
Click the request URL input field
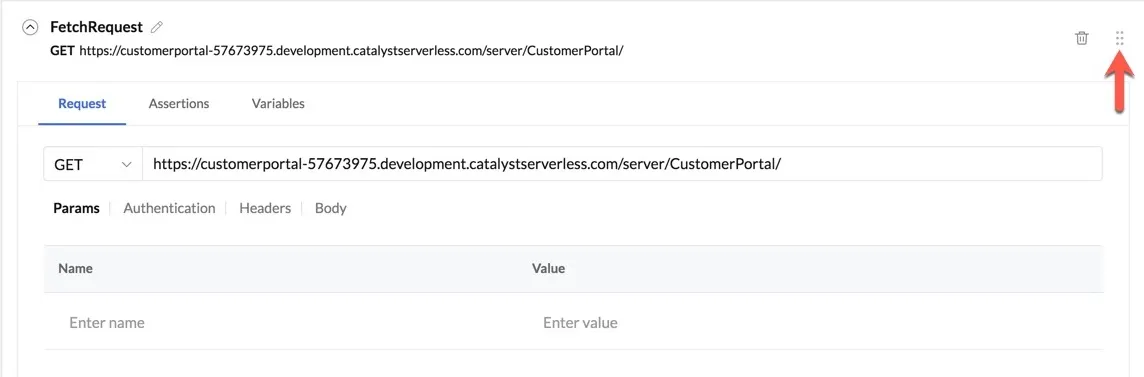pyautogui.click(x=622, y=164)
